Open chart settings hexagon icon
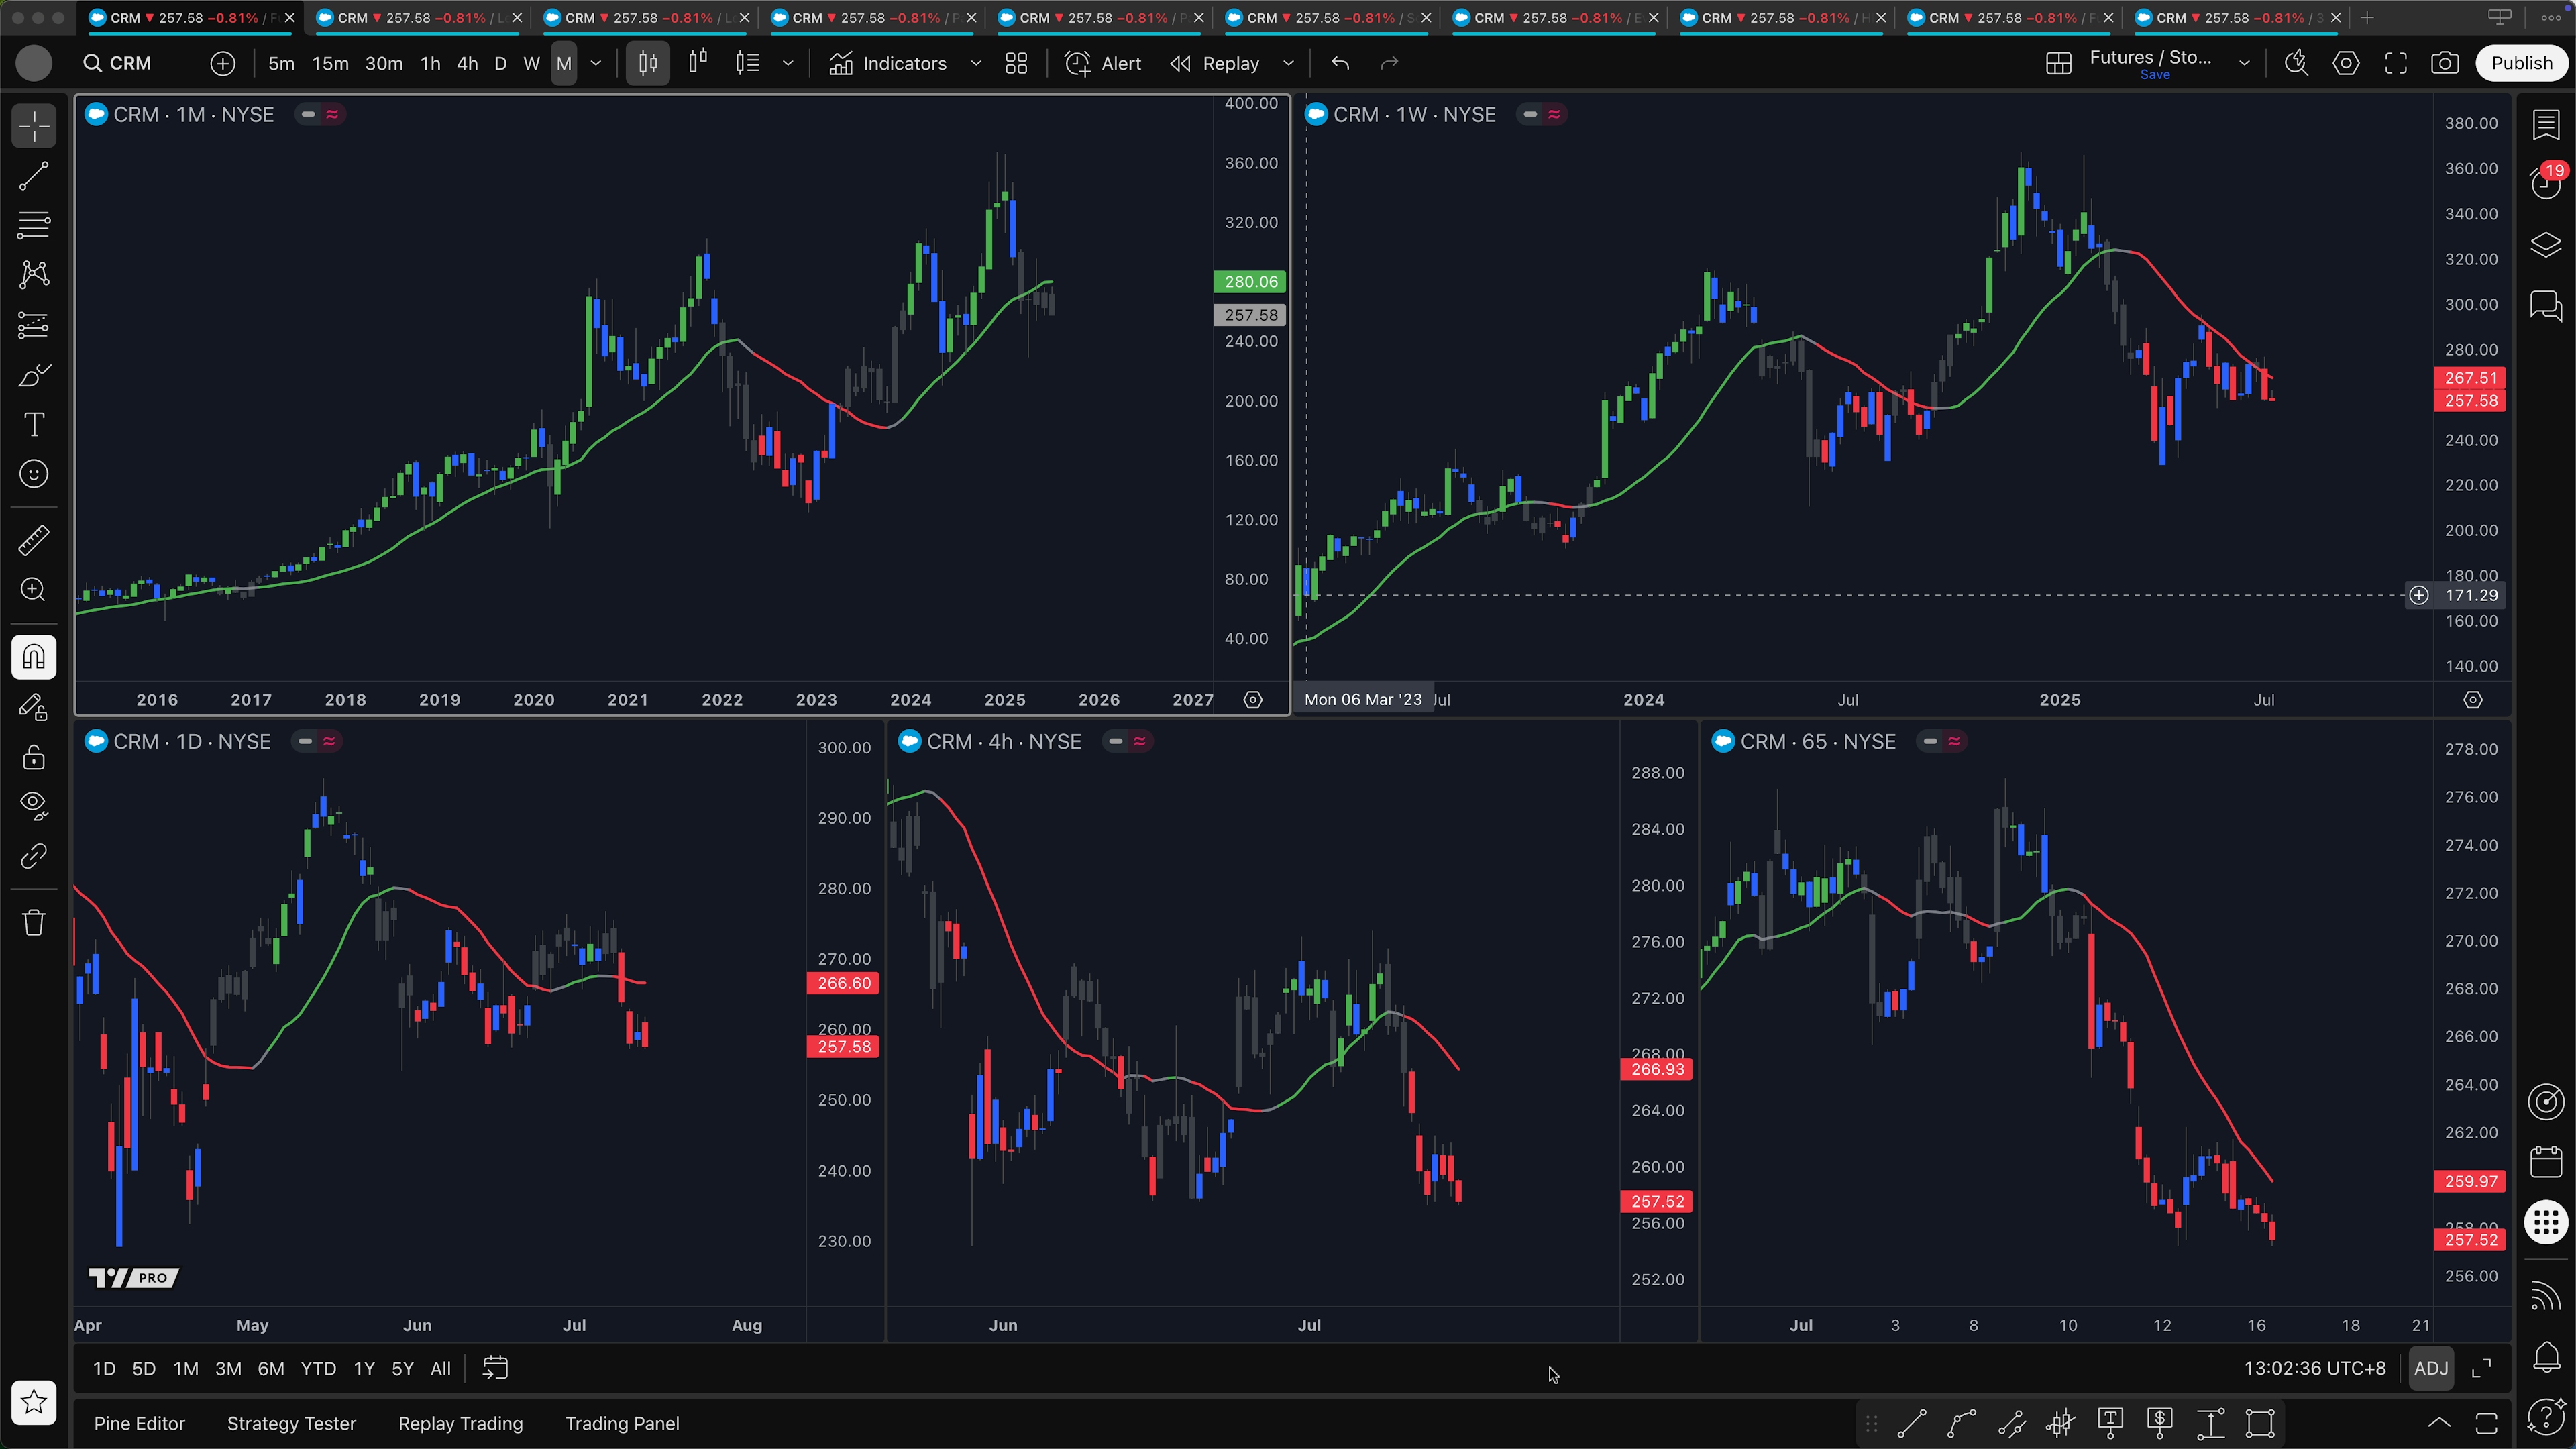Image resolution: width=2576 pixels, height=1449 pixels. (2346, 63)
